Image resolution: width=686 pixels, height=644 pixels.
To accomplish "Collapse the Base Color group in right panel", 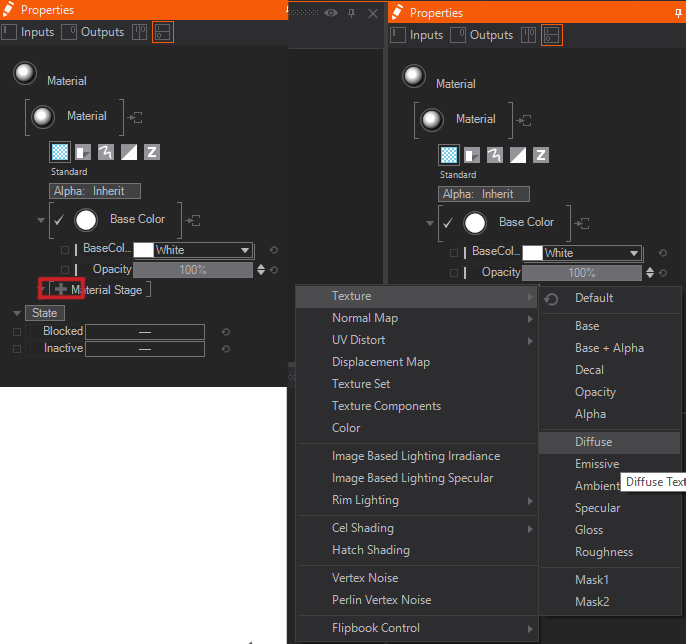I will pyautogui.click(x=430, y=223).
